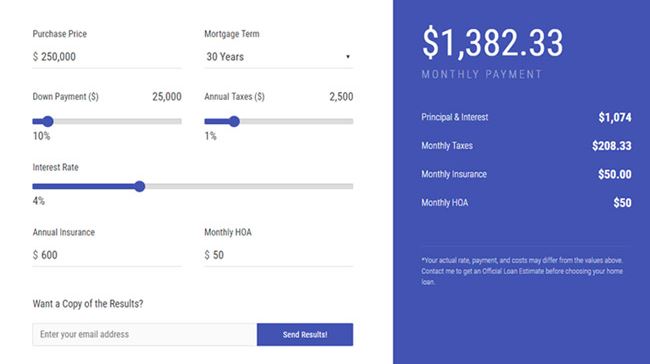Click the dropdown arrow beside 30 Years

[x=348, y=57]
